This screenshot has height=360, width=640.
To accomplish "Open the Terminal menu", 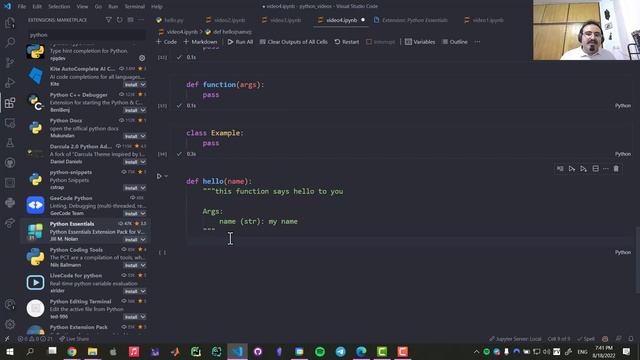I will pyautogui.click(x=134, y=7).
